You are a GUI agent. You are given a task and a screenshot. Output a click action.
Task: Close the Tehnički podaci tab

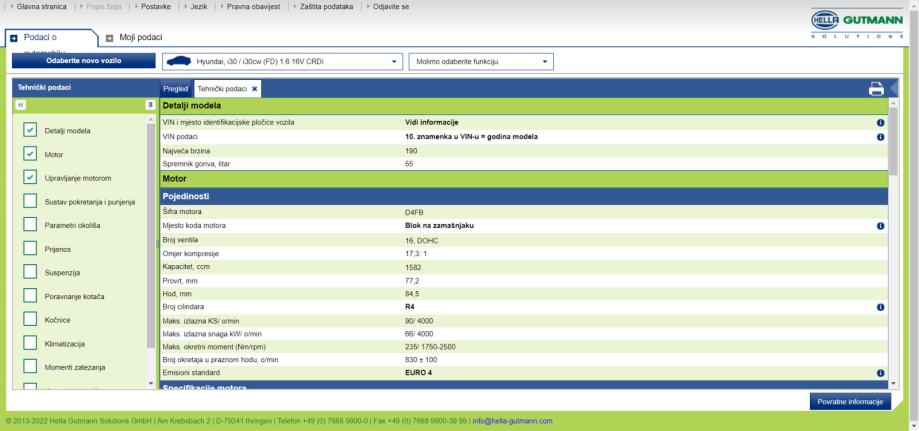254,89
